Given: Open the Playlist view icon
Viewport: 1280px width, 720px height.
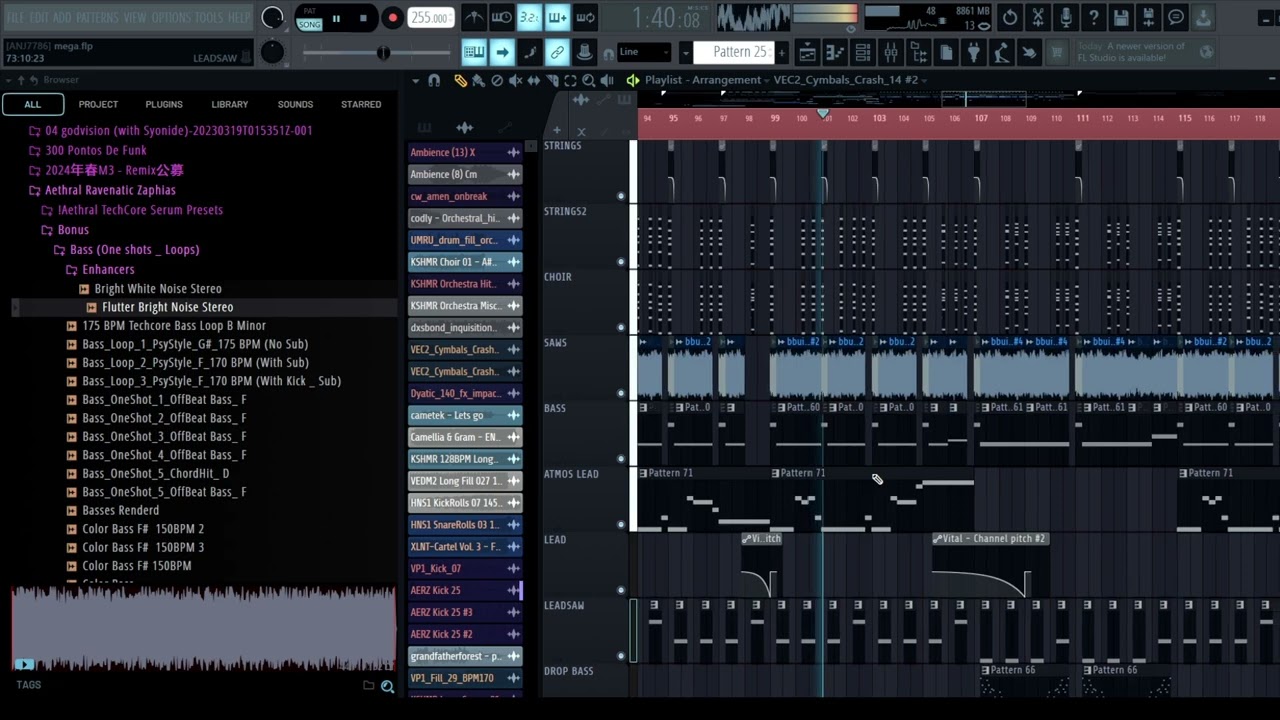Looking at the screenshot, I should [807, 52].
